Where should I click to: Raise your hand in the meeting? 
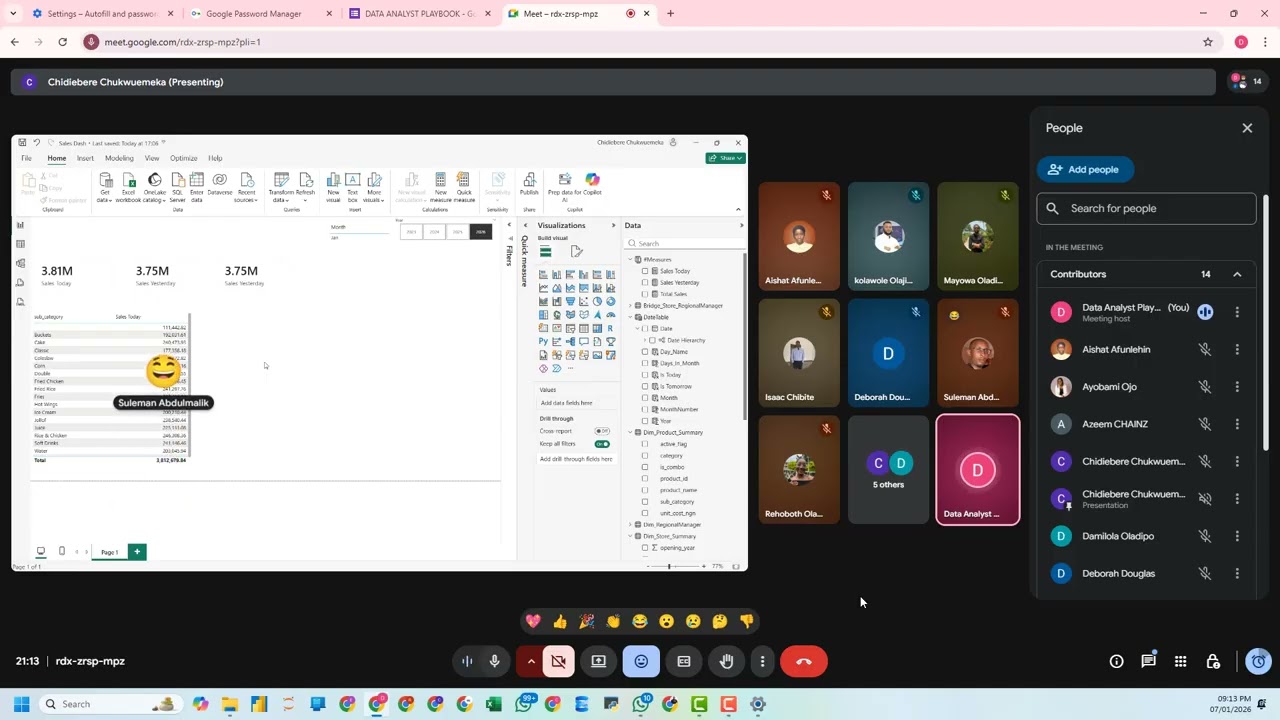point(727,661)
